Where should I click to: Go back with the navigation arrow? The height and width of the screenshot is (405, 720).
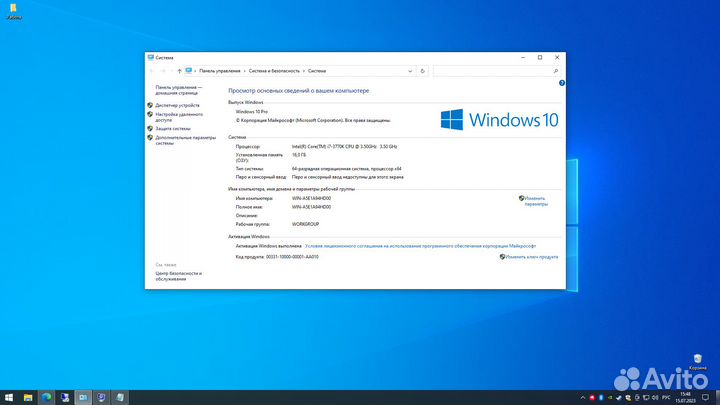click(152, 71)
